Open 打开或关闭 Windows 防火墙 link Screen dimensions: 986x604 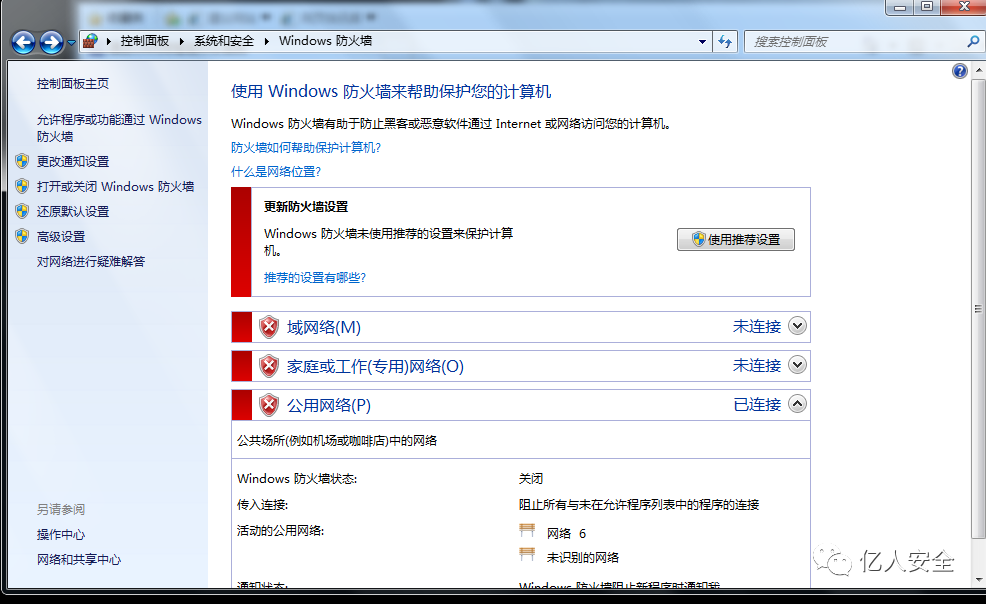click(x=115, y=187)
